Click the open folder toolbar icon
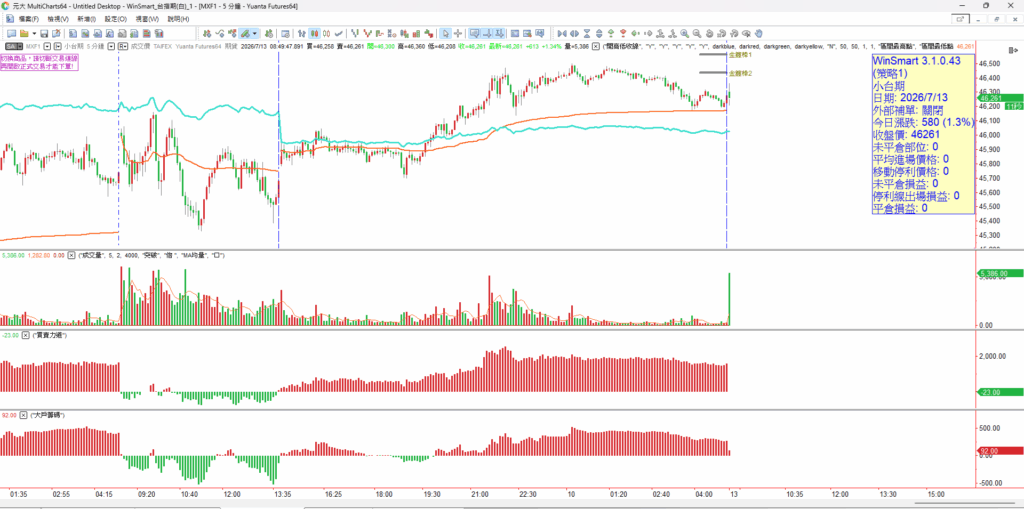This screenshot has width=1024, height=509. pos(24,33)
